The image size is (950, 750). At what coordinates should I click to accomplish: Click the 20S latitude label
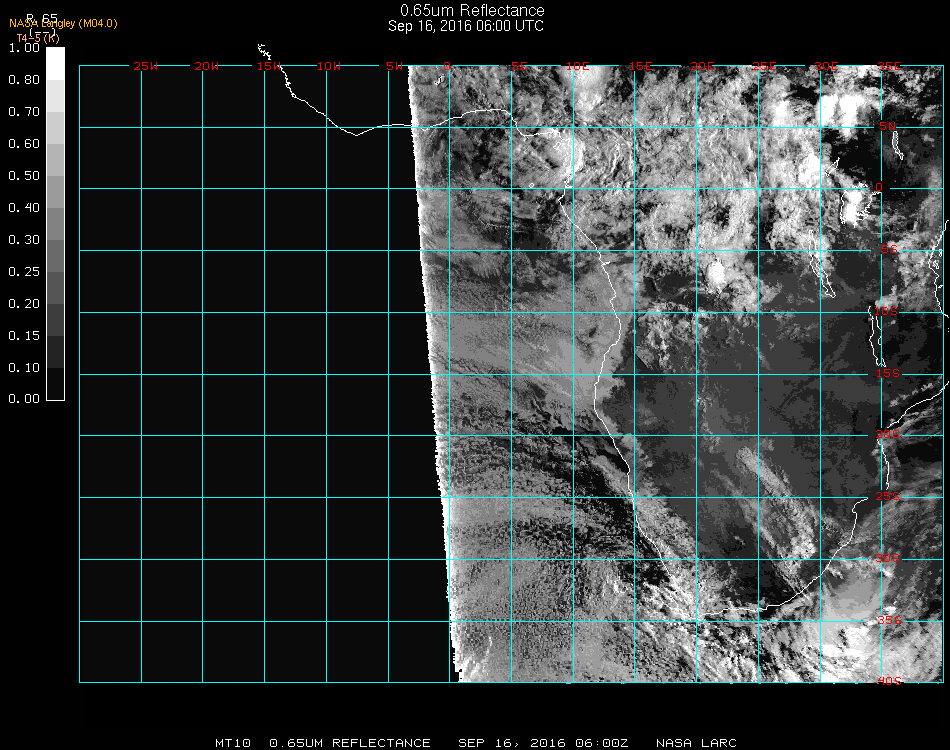[x=888, y=435]
